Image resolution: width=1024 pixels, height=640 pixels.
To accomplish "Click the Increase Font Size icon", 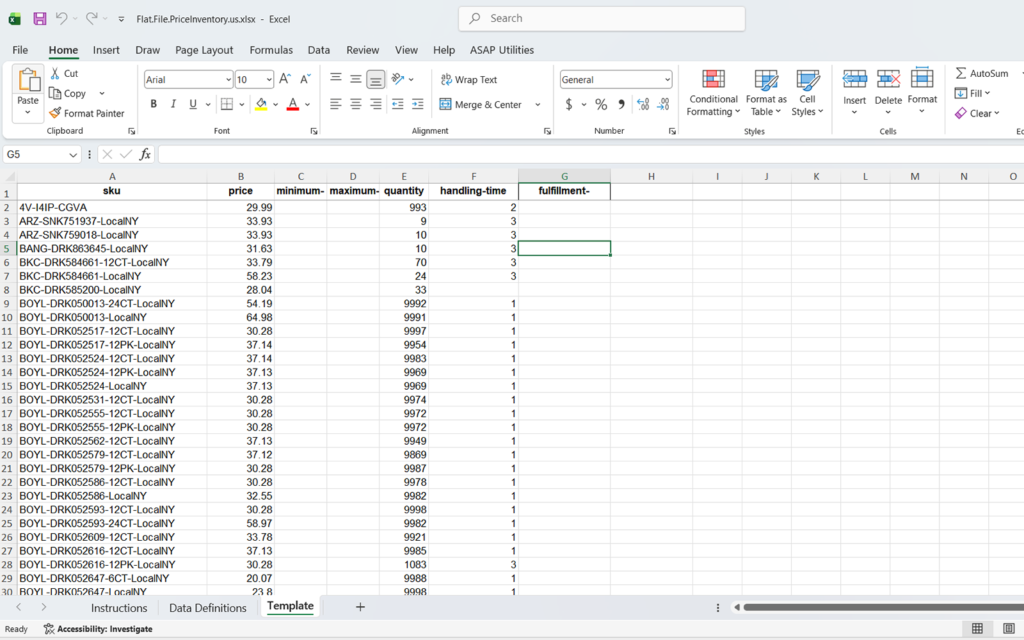I will (x=285, y=79).
